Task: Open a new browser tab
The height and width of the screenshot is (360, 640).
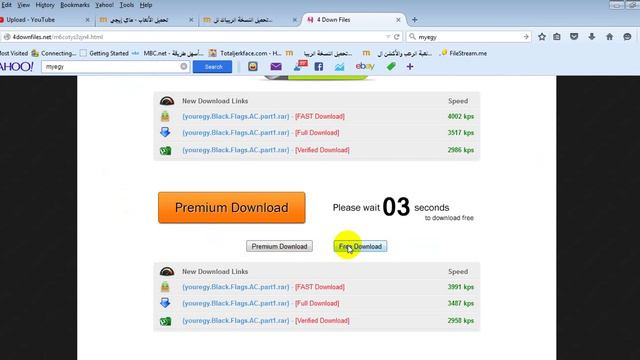Action: [x=415, y=20]
